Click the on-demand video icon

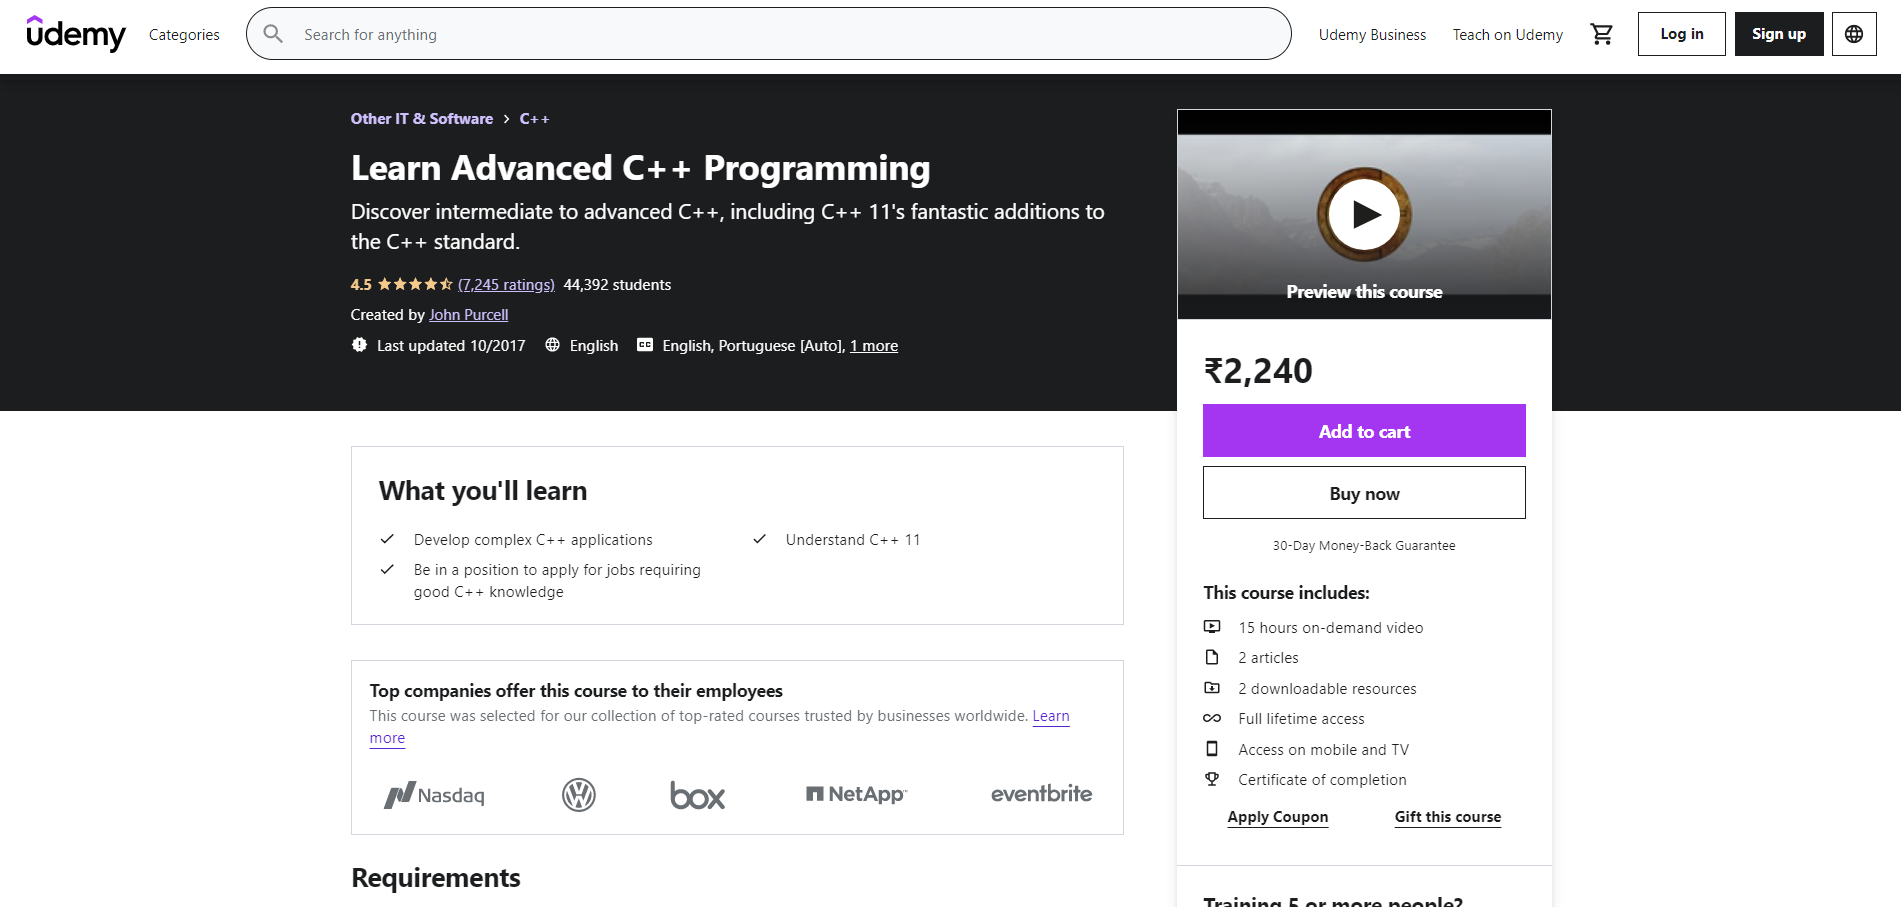(1212, 627)
